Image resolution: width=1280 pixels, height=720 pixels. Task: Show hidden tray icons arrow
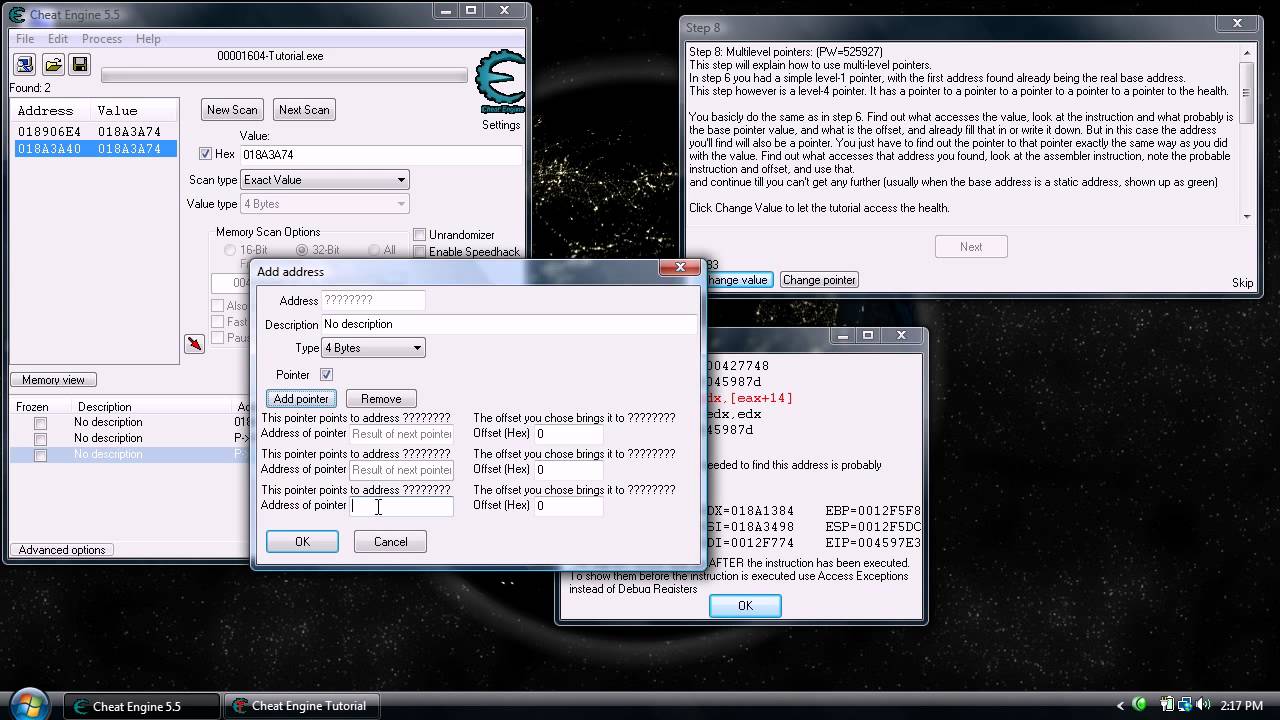pos(1120,706)
